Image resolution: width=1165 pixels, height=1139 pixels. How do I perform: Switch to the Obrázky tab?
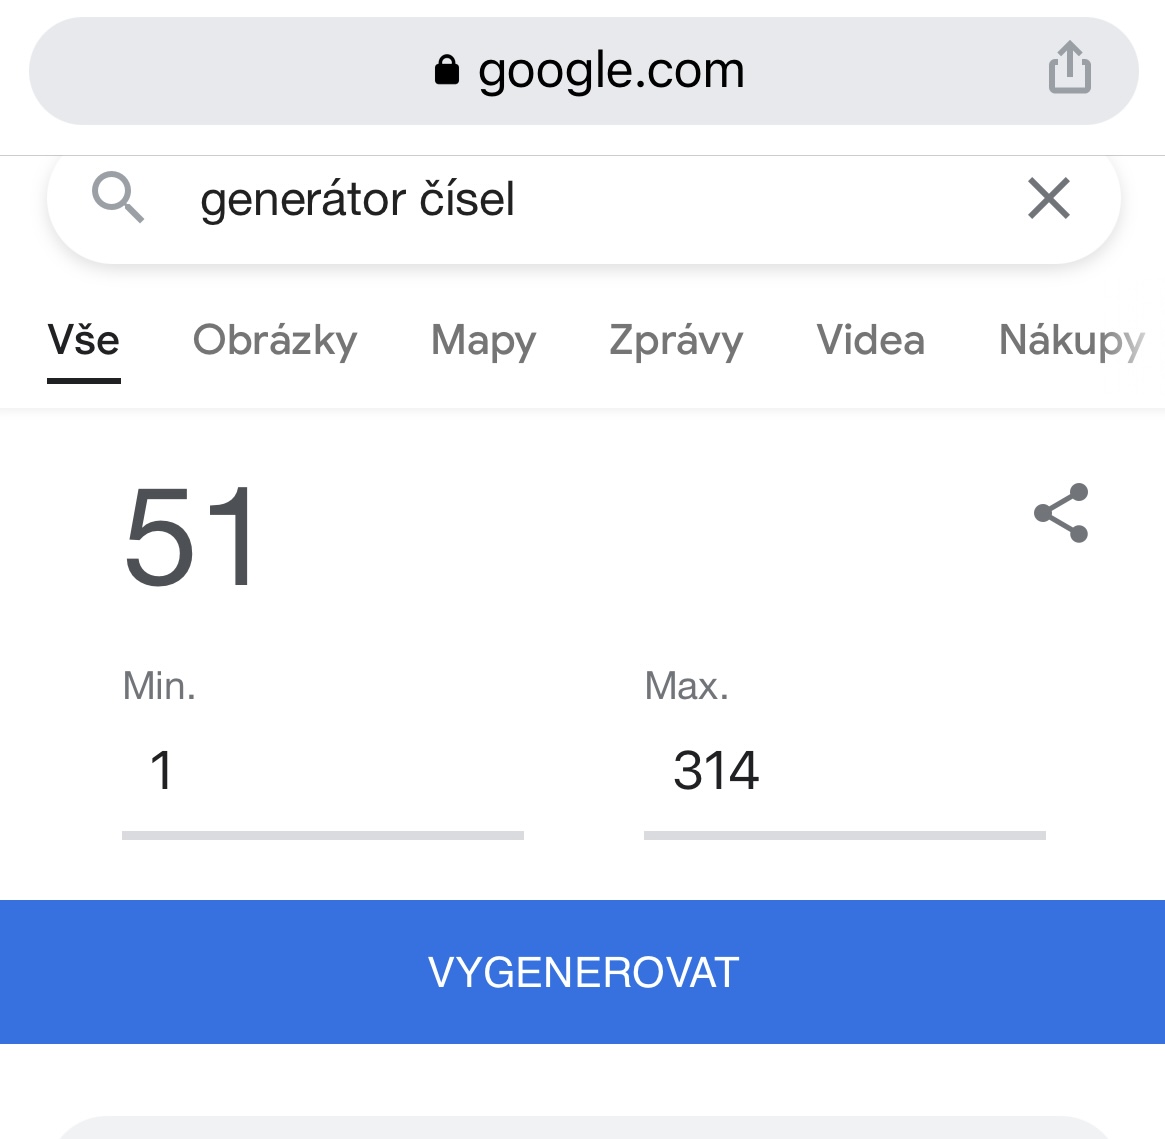tap(275, 341)
